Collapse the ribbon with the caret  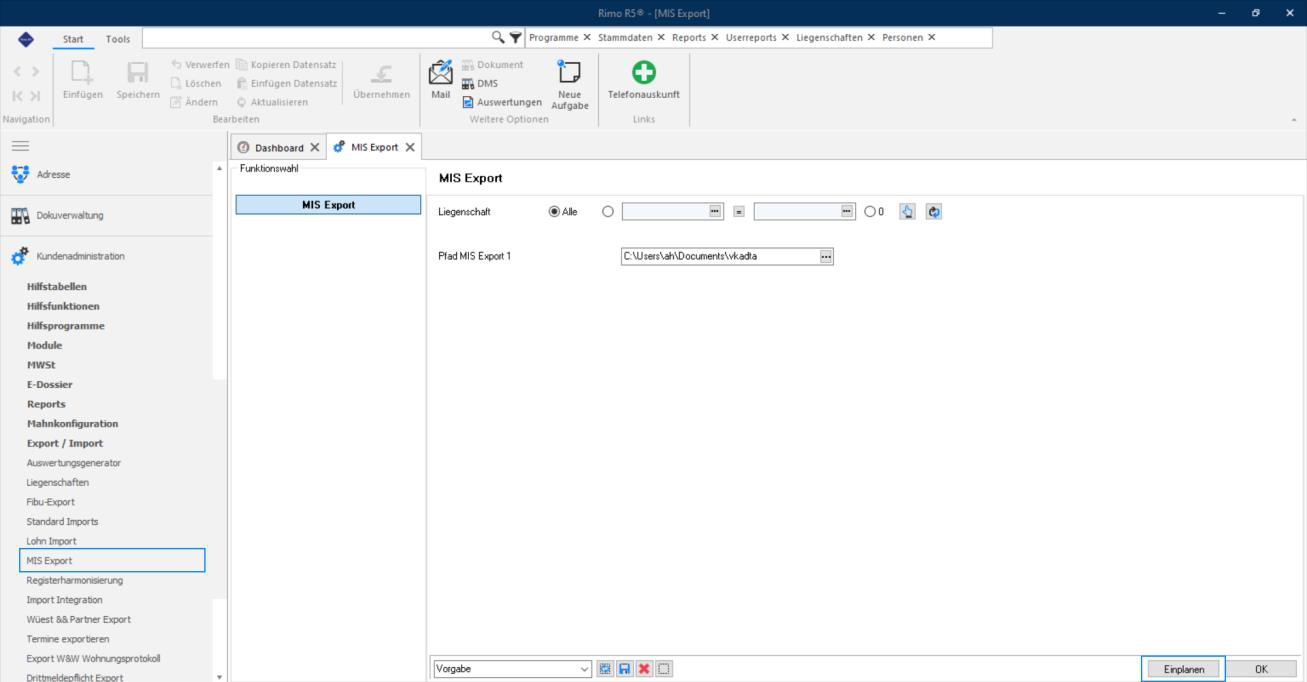[1295, 120]
